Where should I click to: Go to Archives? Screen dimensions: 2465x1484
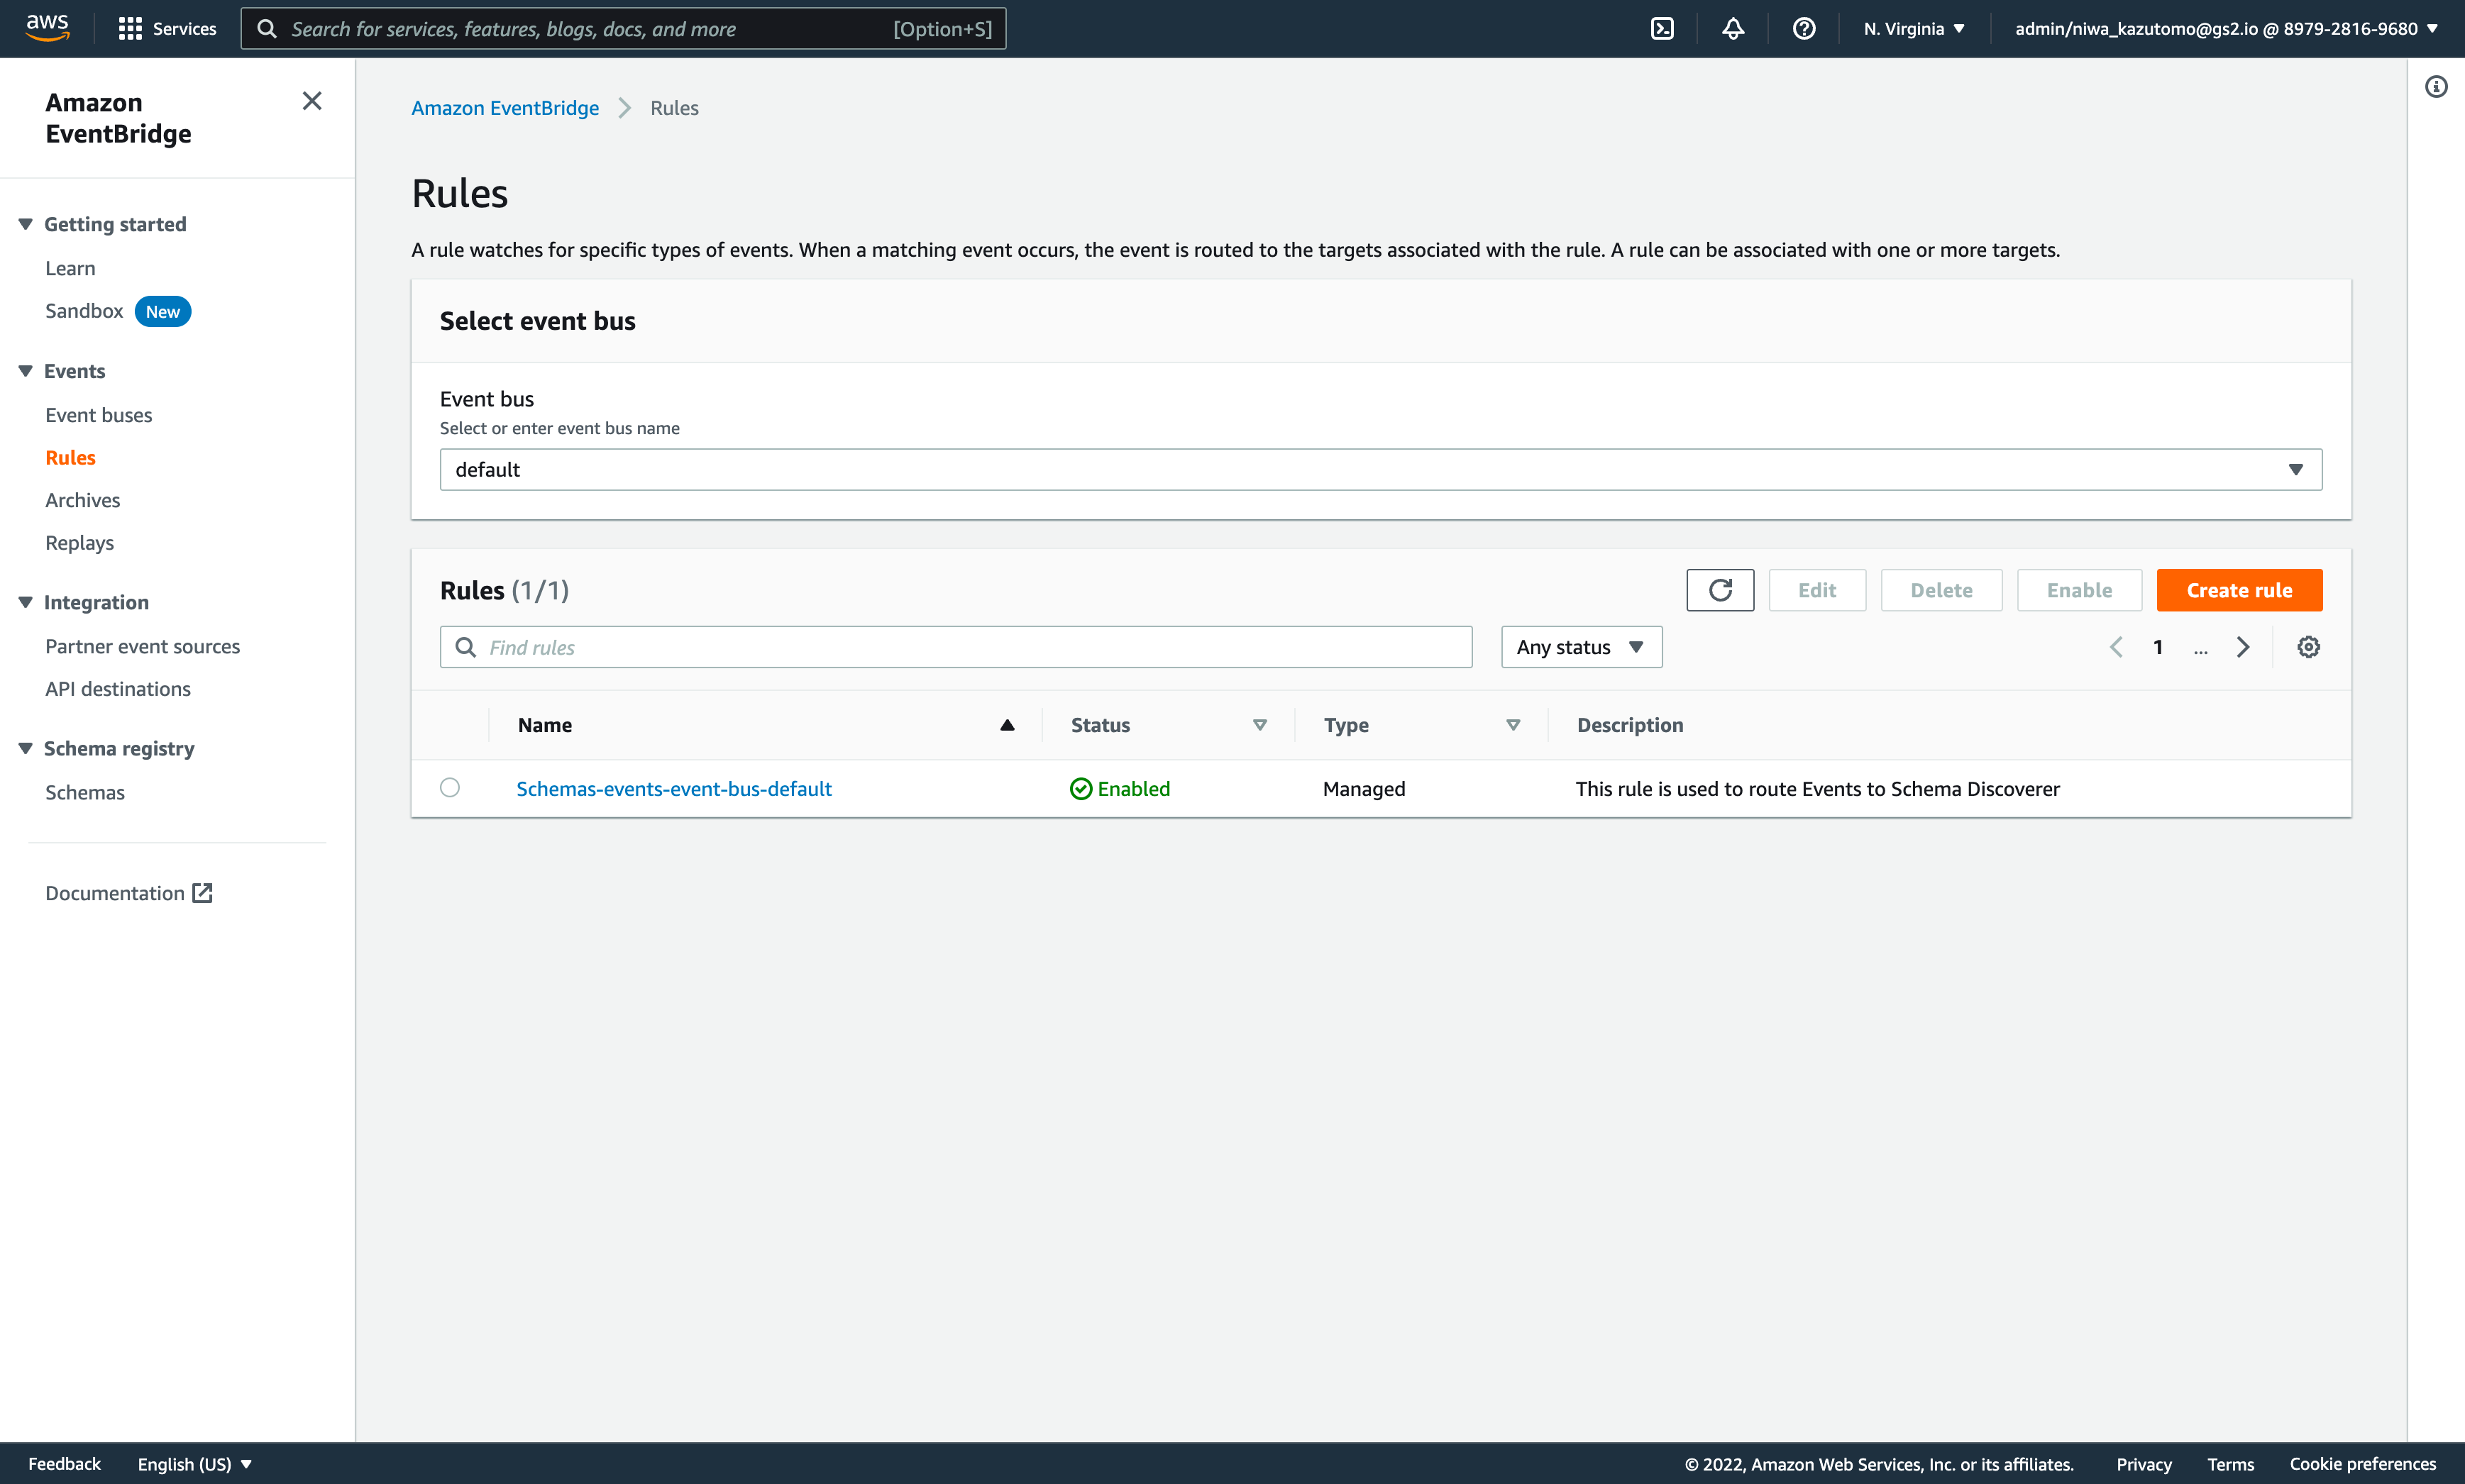coord(83,500)
